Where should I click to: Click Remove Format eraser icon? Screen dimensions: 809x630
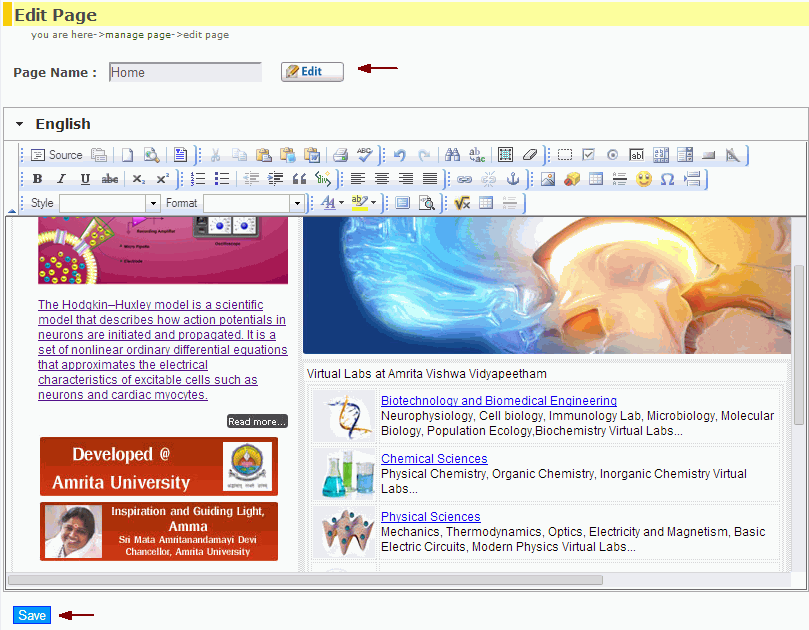point(530,155)
